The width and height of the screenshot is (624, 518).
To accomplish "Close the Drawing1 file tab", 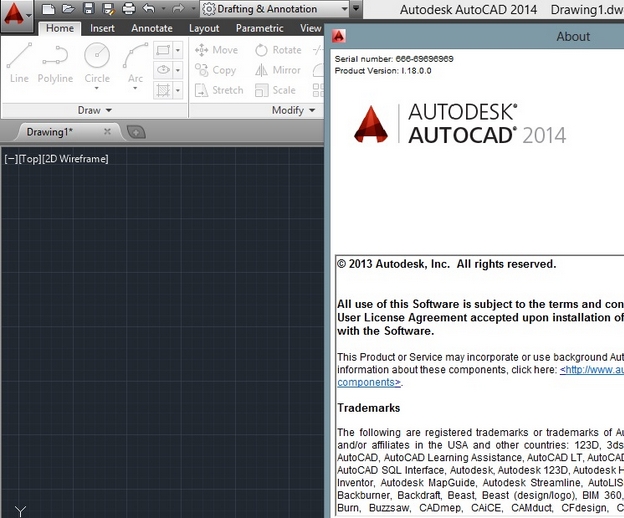I will click(107, 131).
